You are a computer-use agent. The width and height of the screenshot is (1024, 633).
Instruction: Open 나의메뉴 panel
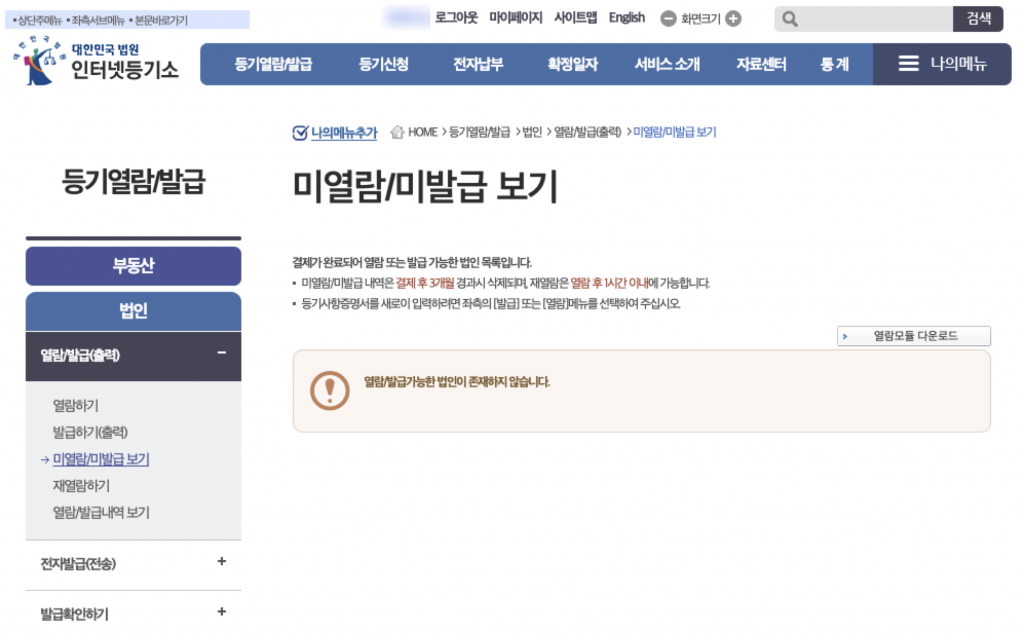(942, 64)
